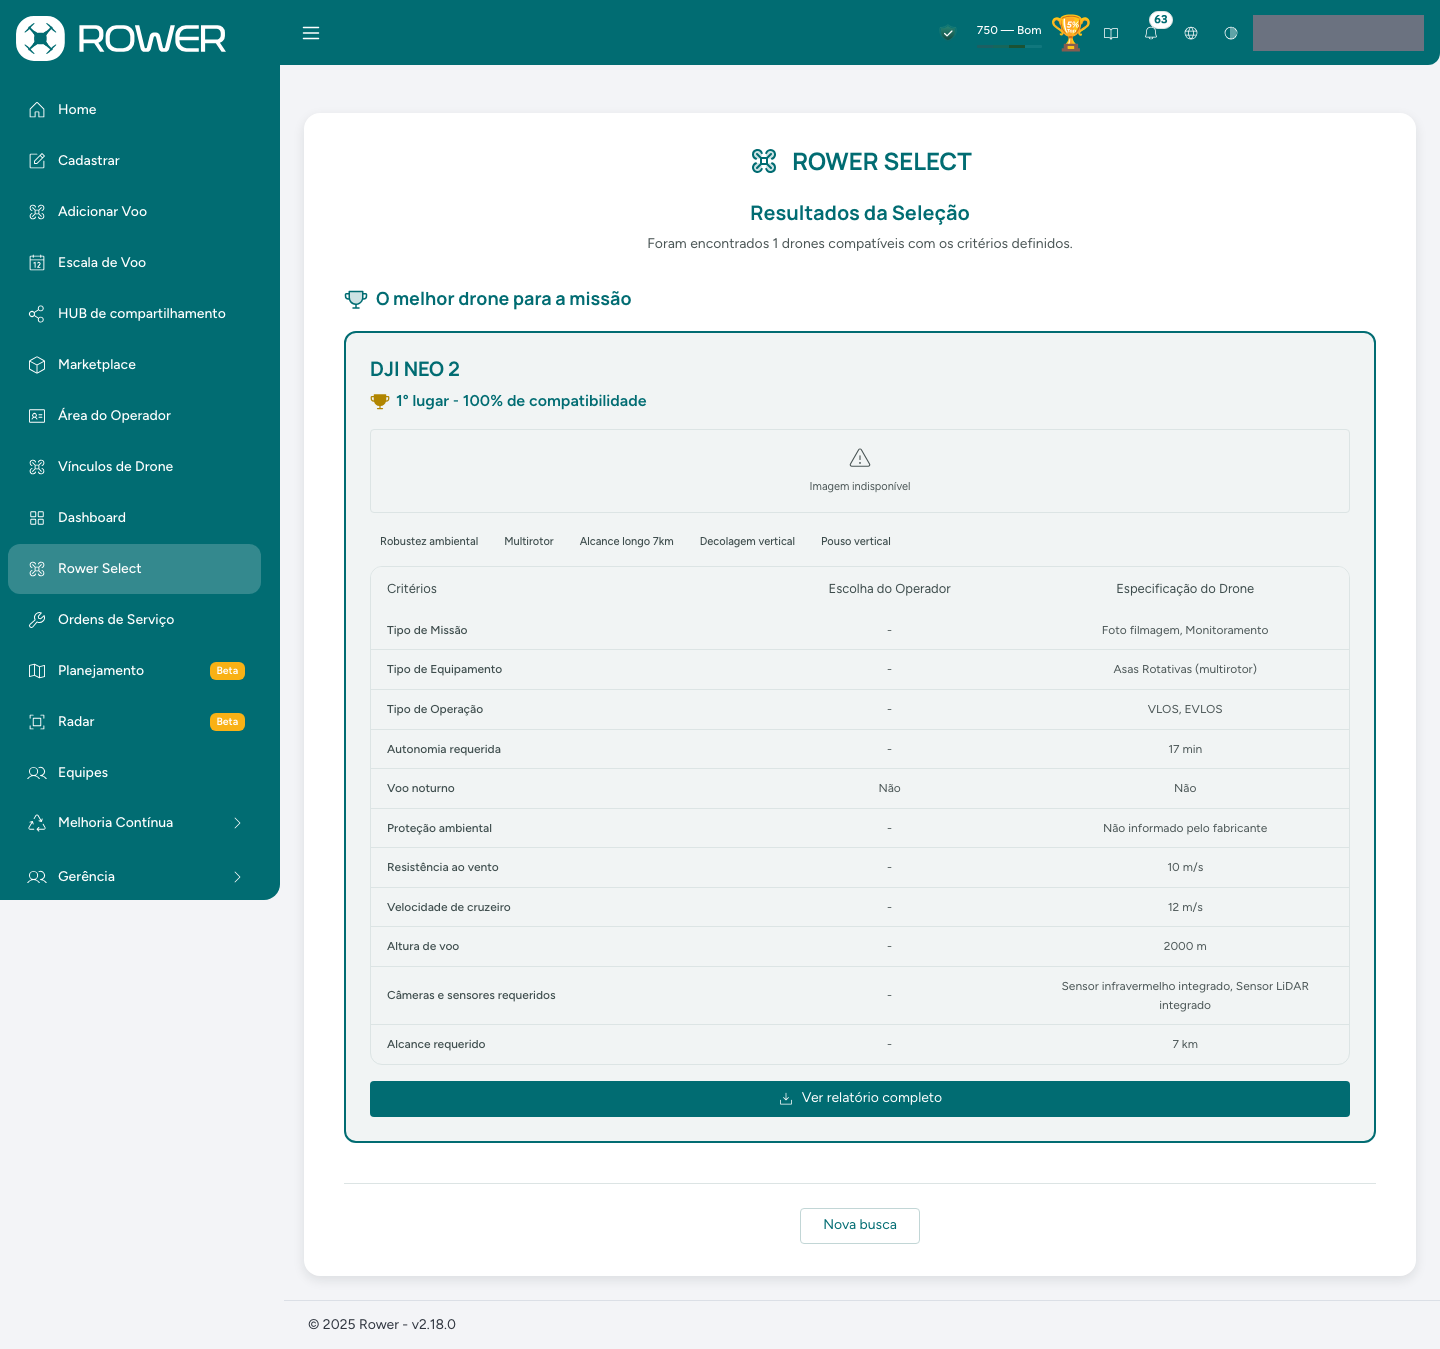Click the Tipo de Missão row label
This screenshot has height=1349, width=1440.
click(x=427, y=631)
